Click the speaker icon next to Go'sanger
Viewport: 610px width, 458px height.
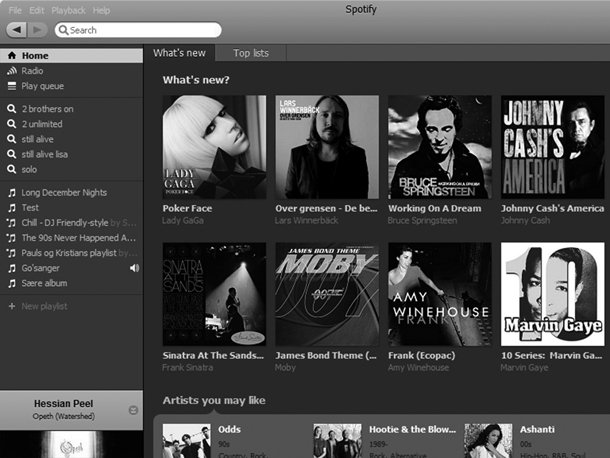(134, 268)
